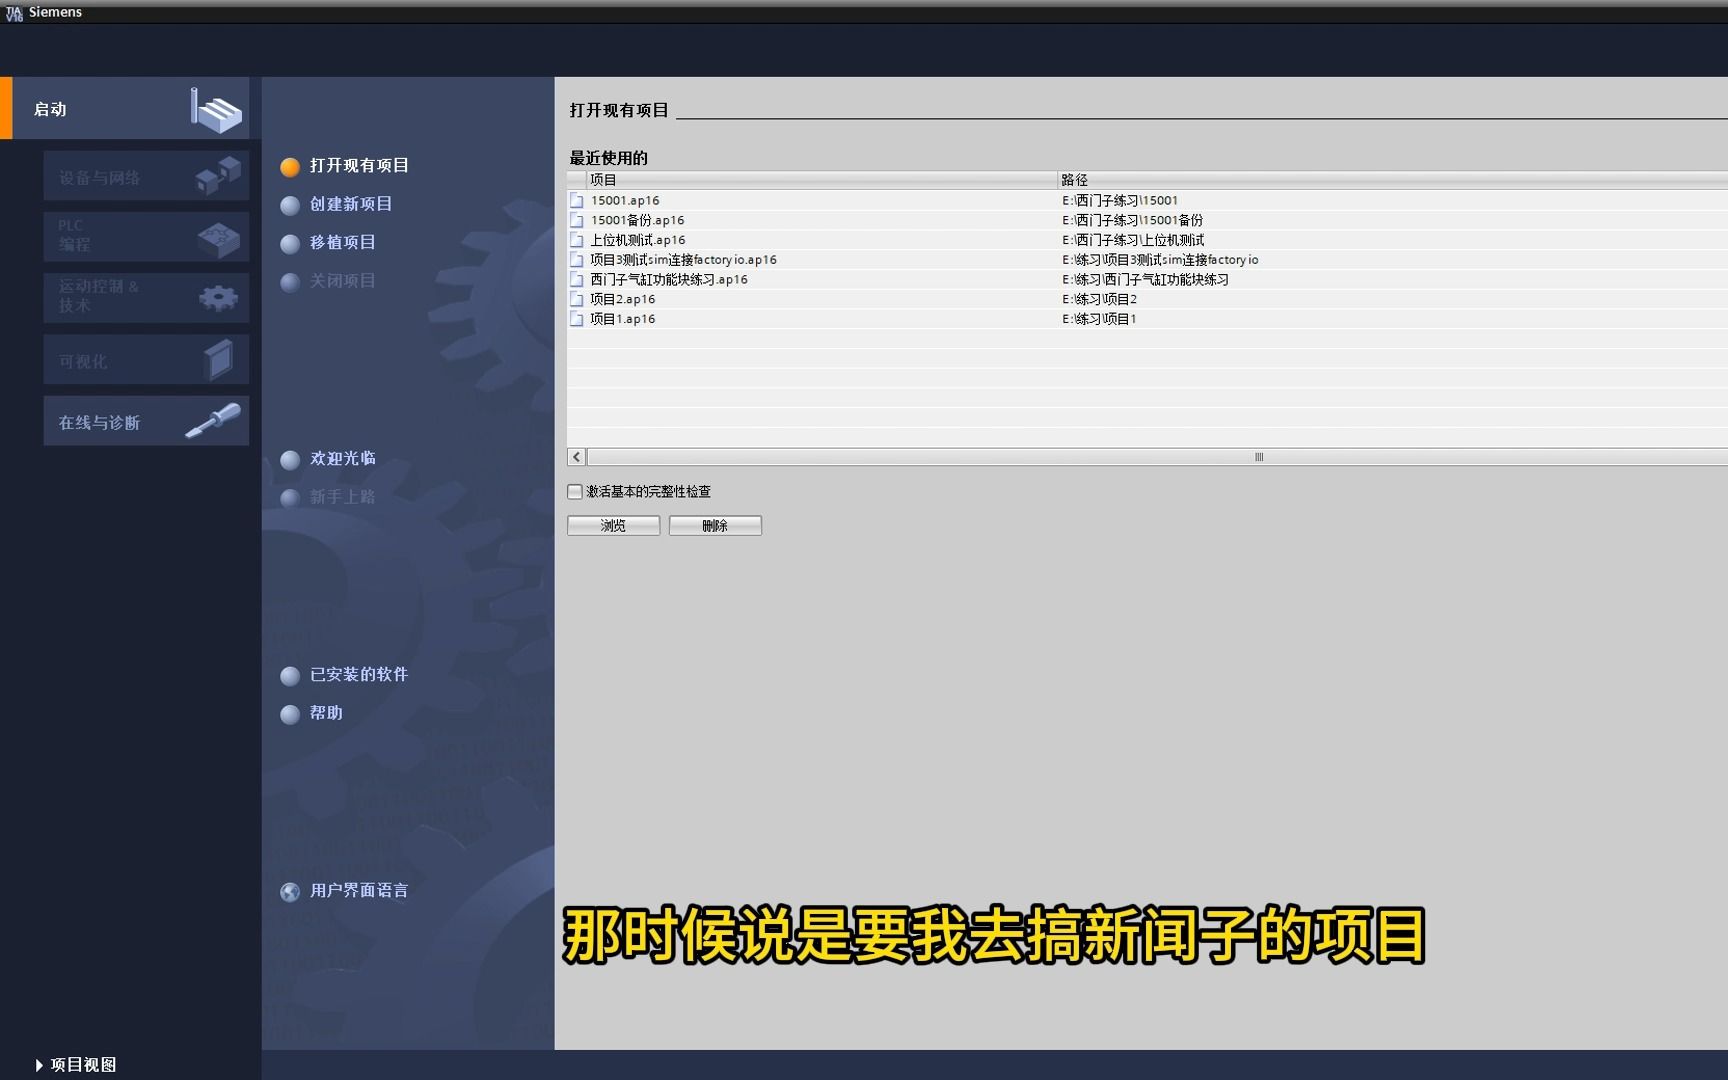The height and width of the screenshot is (1080, 1728).
Task: Click the 路径 column header
Action: (x=1392, y=180)
